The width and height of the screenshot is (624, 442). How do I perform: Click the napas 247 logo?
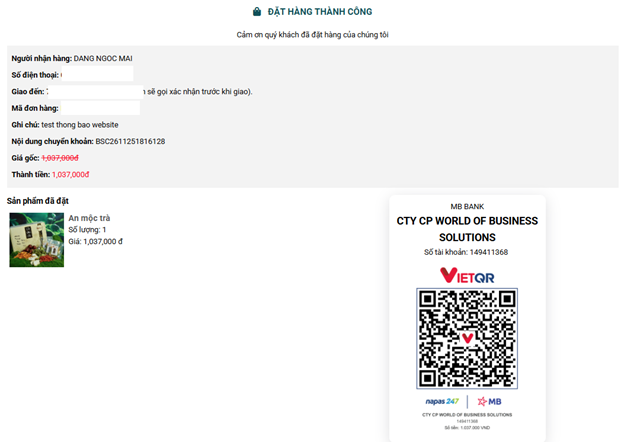point(442,401)
